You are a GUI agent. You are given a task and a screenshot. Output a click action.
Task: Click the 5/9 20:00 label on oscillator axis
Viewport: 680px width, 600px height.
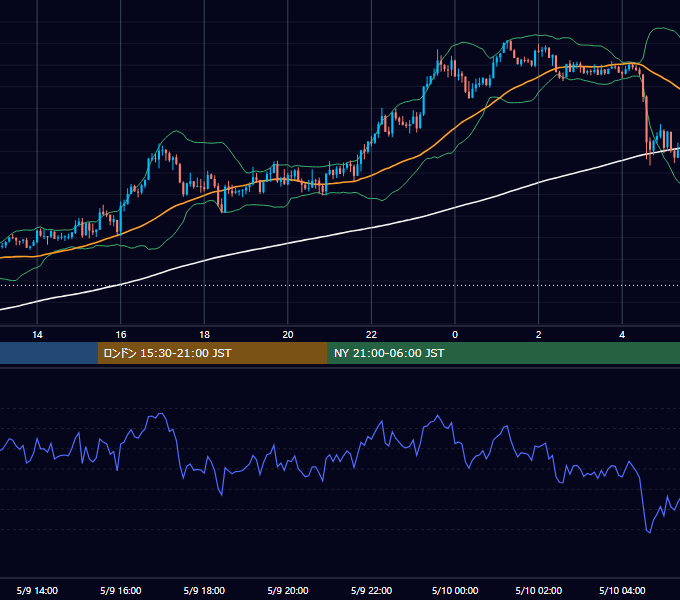coord(288,590)
